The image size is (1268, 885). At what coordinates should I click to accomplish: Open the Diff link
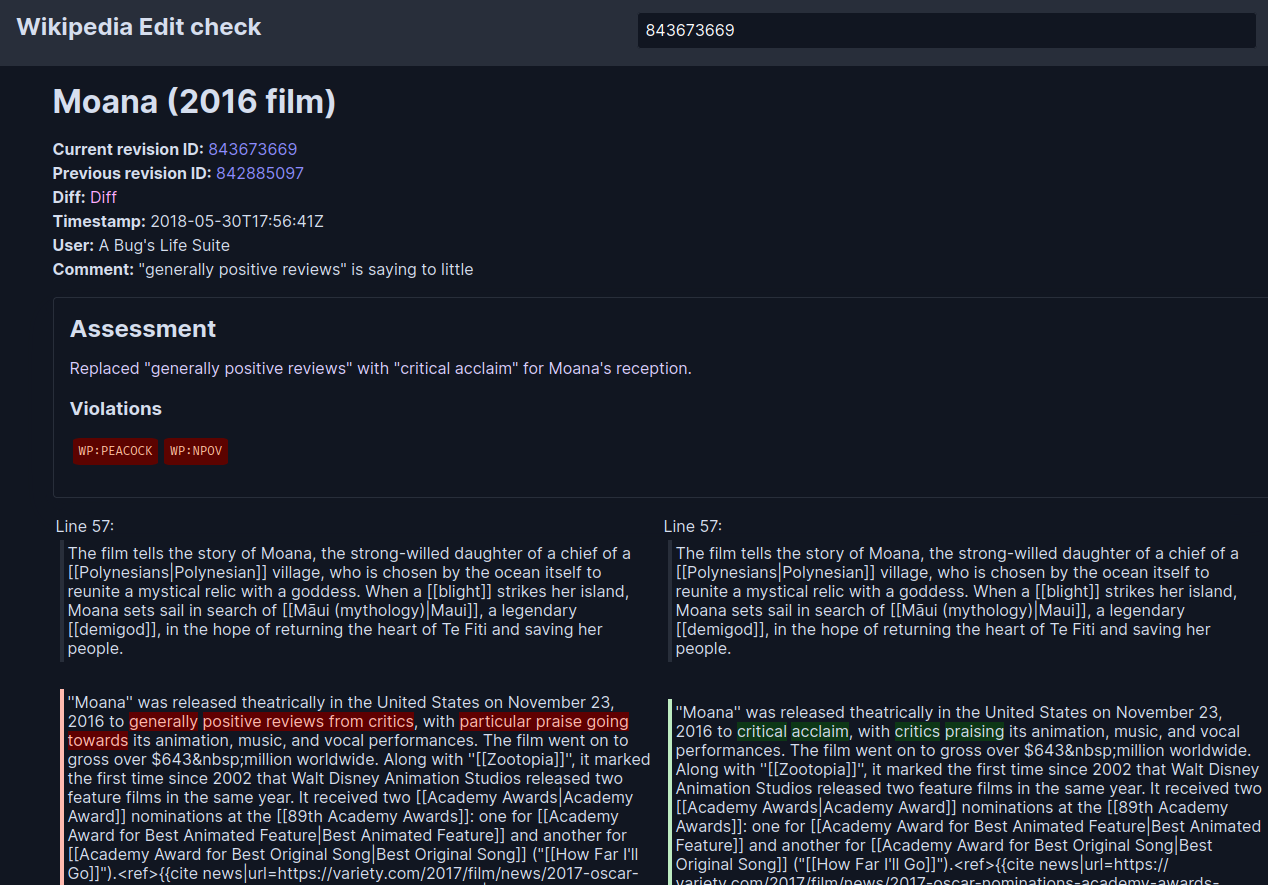click(103, 197)
